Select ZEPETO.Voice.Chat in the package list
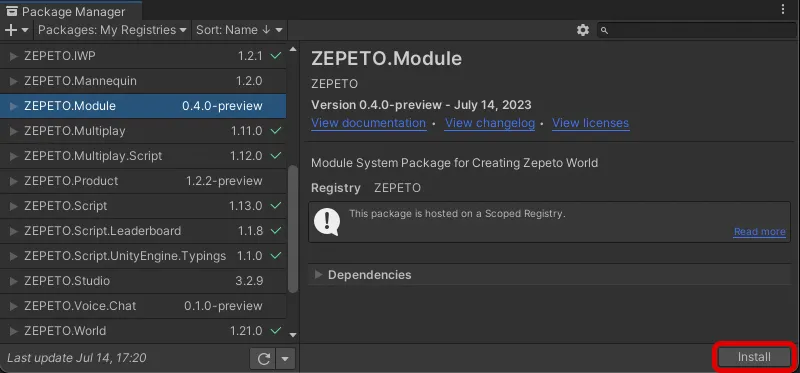The height and width of the screenshot is (373, 800). 143,306
